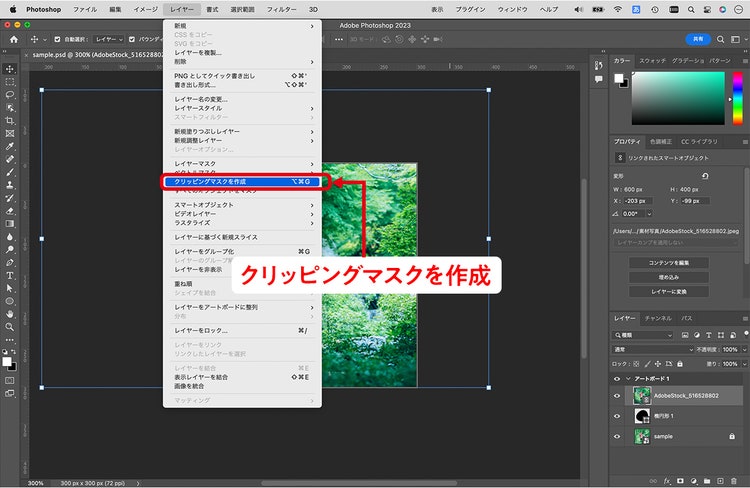750x488 pixels.
Task: Click the blue 共有 share button
Action: pos(698,39)
